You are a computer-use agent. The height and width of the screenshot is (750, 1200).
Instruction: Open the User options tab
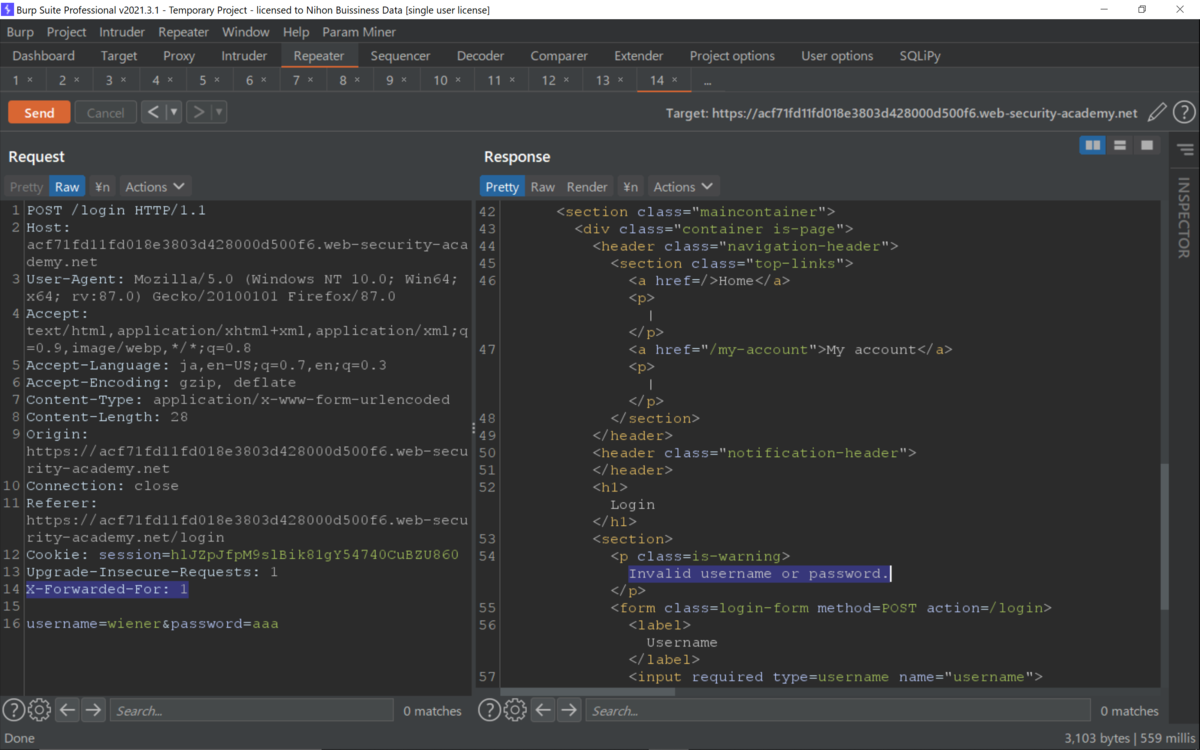tap(837, 56)
